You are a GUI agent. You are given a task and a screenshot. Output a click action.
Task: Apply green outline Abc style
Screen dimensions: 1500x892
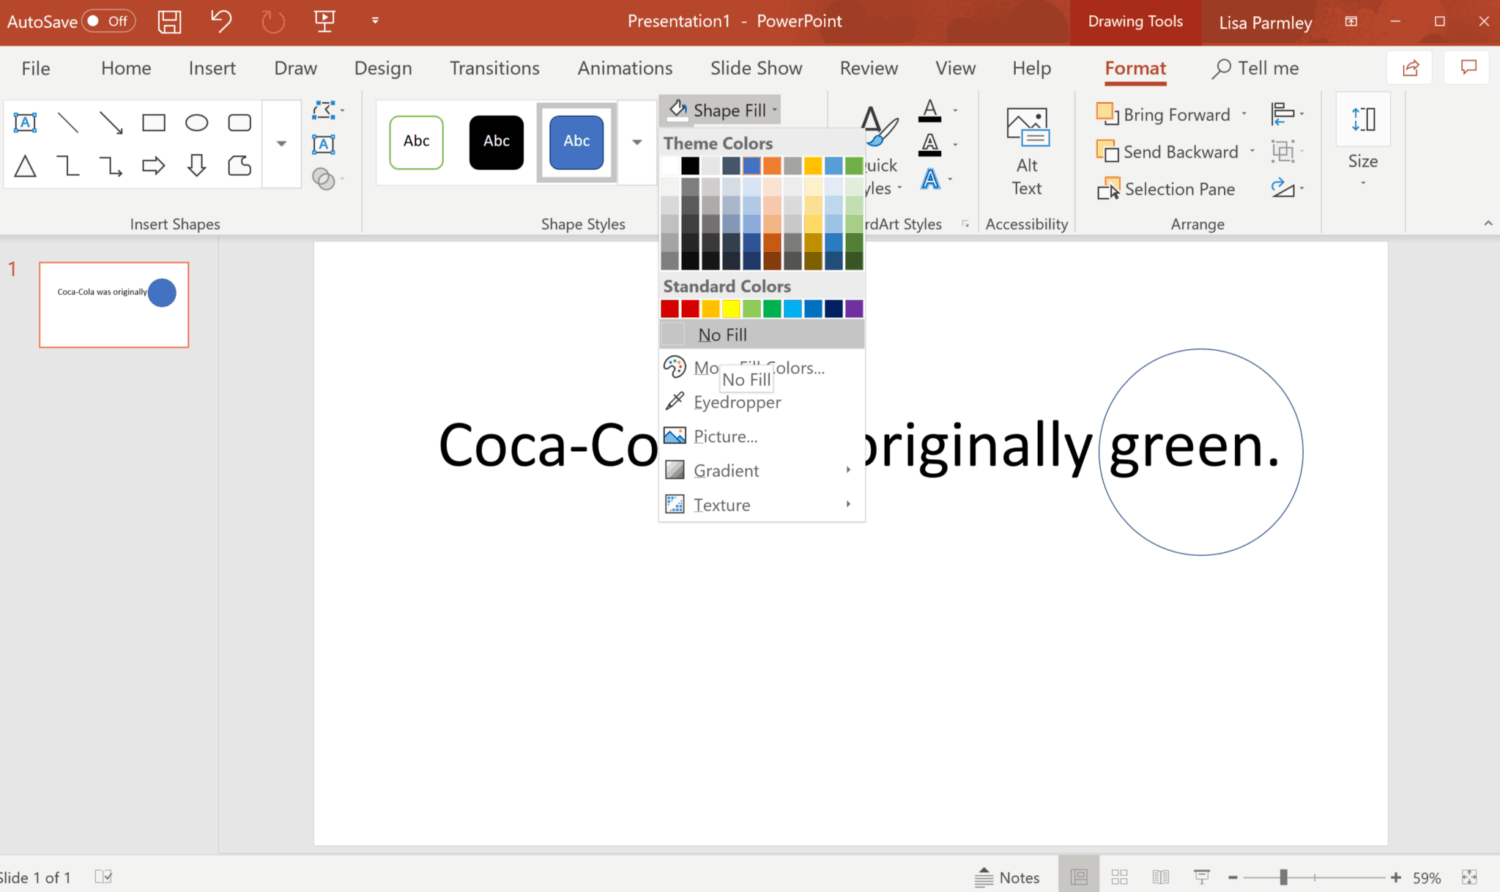(417, 142)
